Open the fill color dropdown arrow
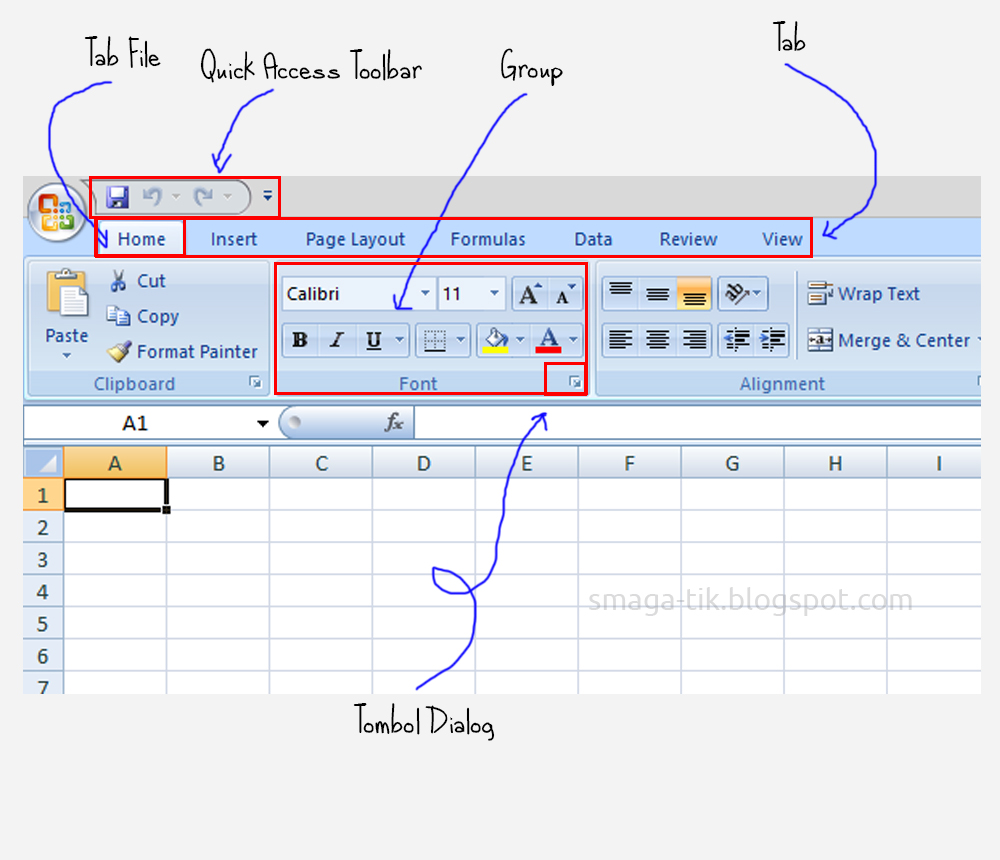 518,340
